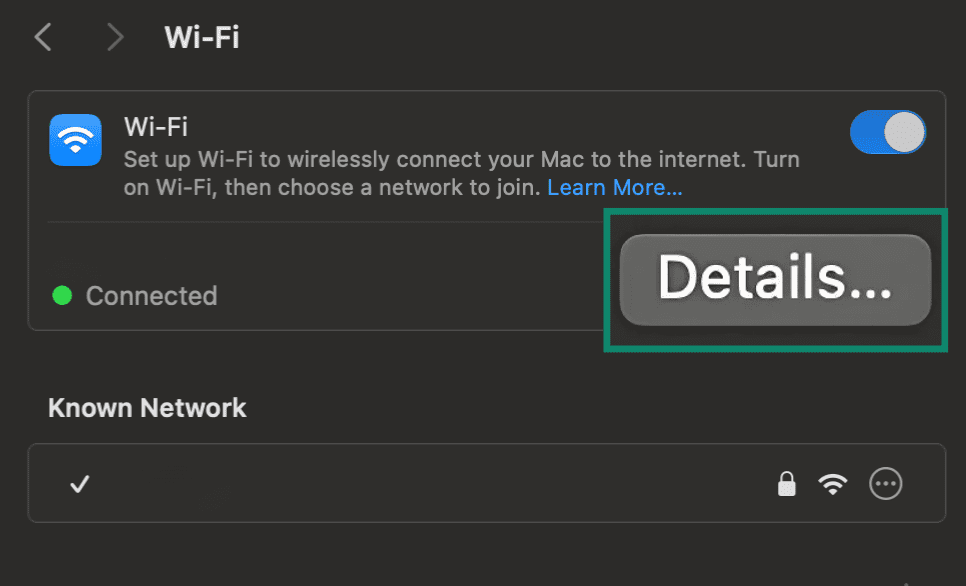The width and height of the screenshot is (966, 586).
Task: Follow the Learn More link
Action: [x=615, y=187]
